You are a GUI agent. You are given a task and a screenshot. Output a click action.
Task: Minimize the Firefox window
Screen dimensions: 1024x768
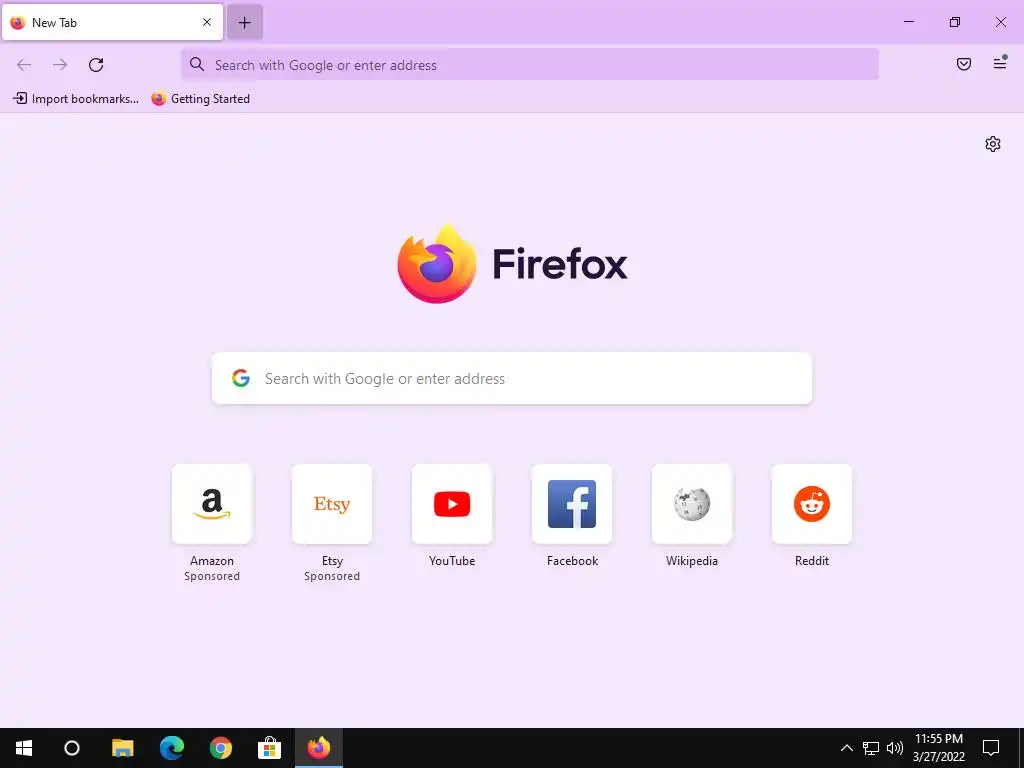pos(908,22)
